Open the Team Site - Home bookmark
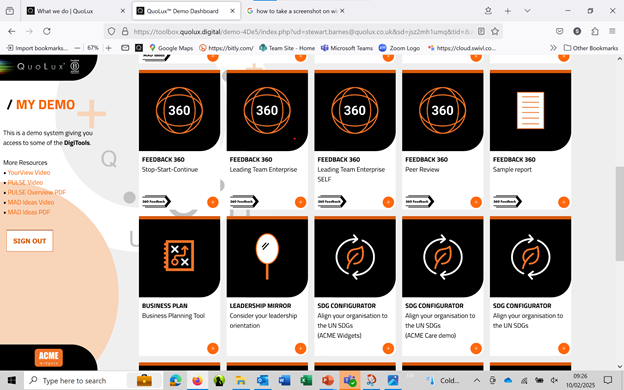624x390 pixels. pos(287,48)
